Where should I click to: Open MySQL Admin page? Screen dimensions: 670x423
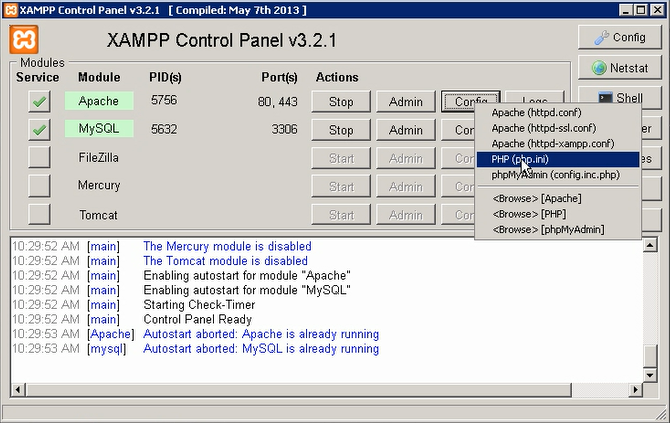tap(406, 130)
